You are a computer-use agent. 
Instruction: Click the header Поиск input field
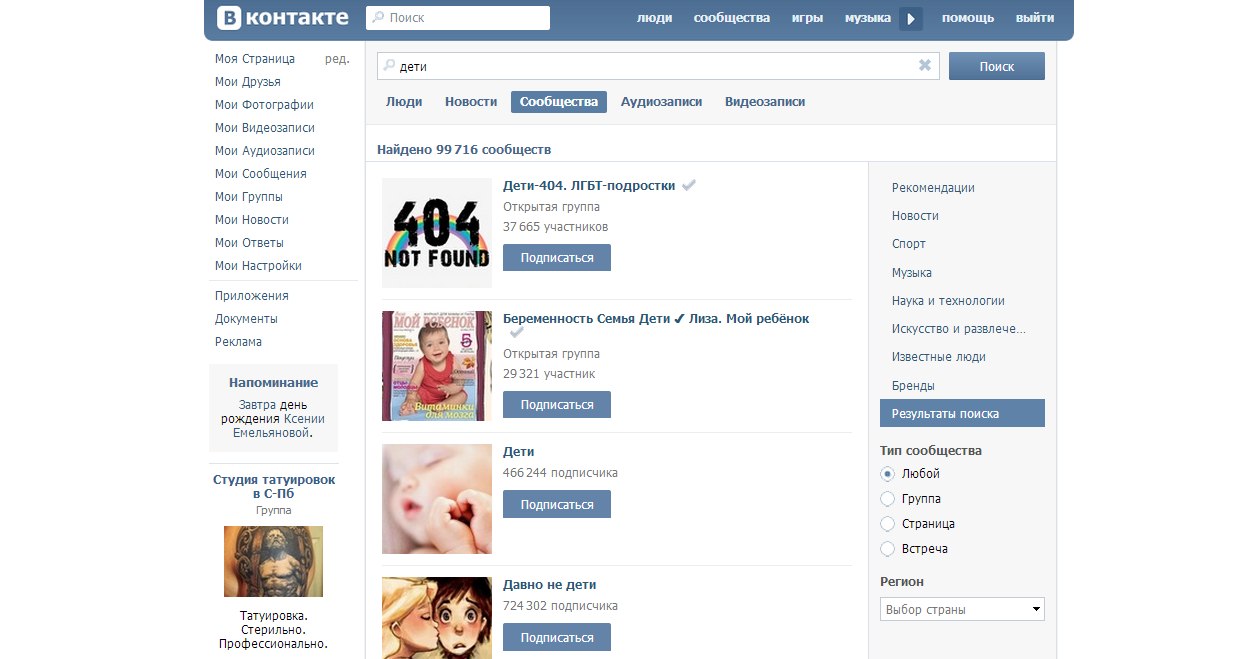pos(458,18)
